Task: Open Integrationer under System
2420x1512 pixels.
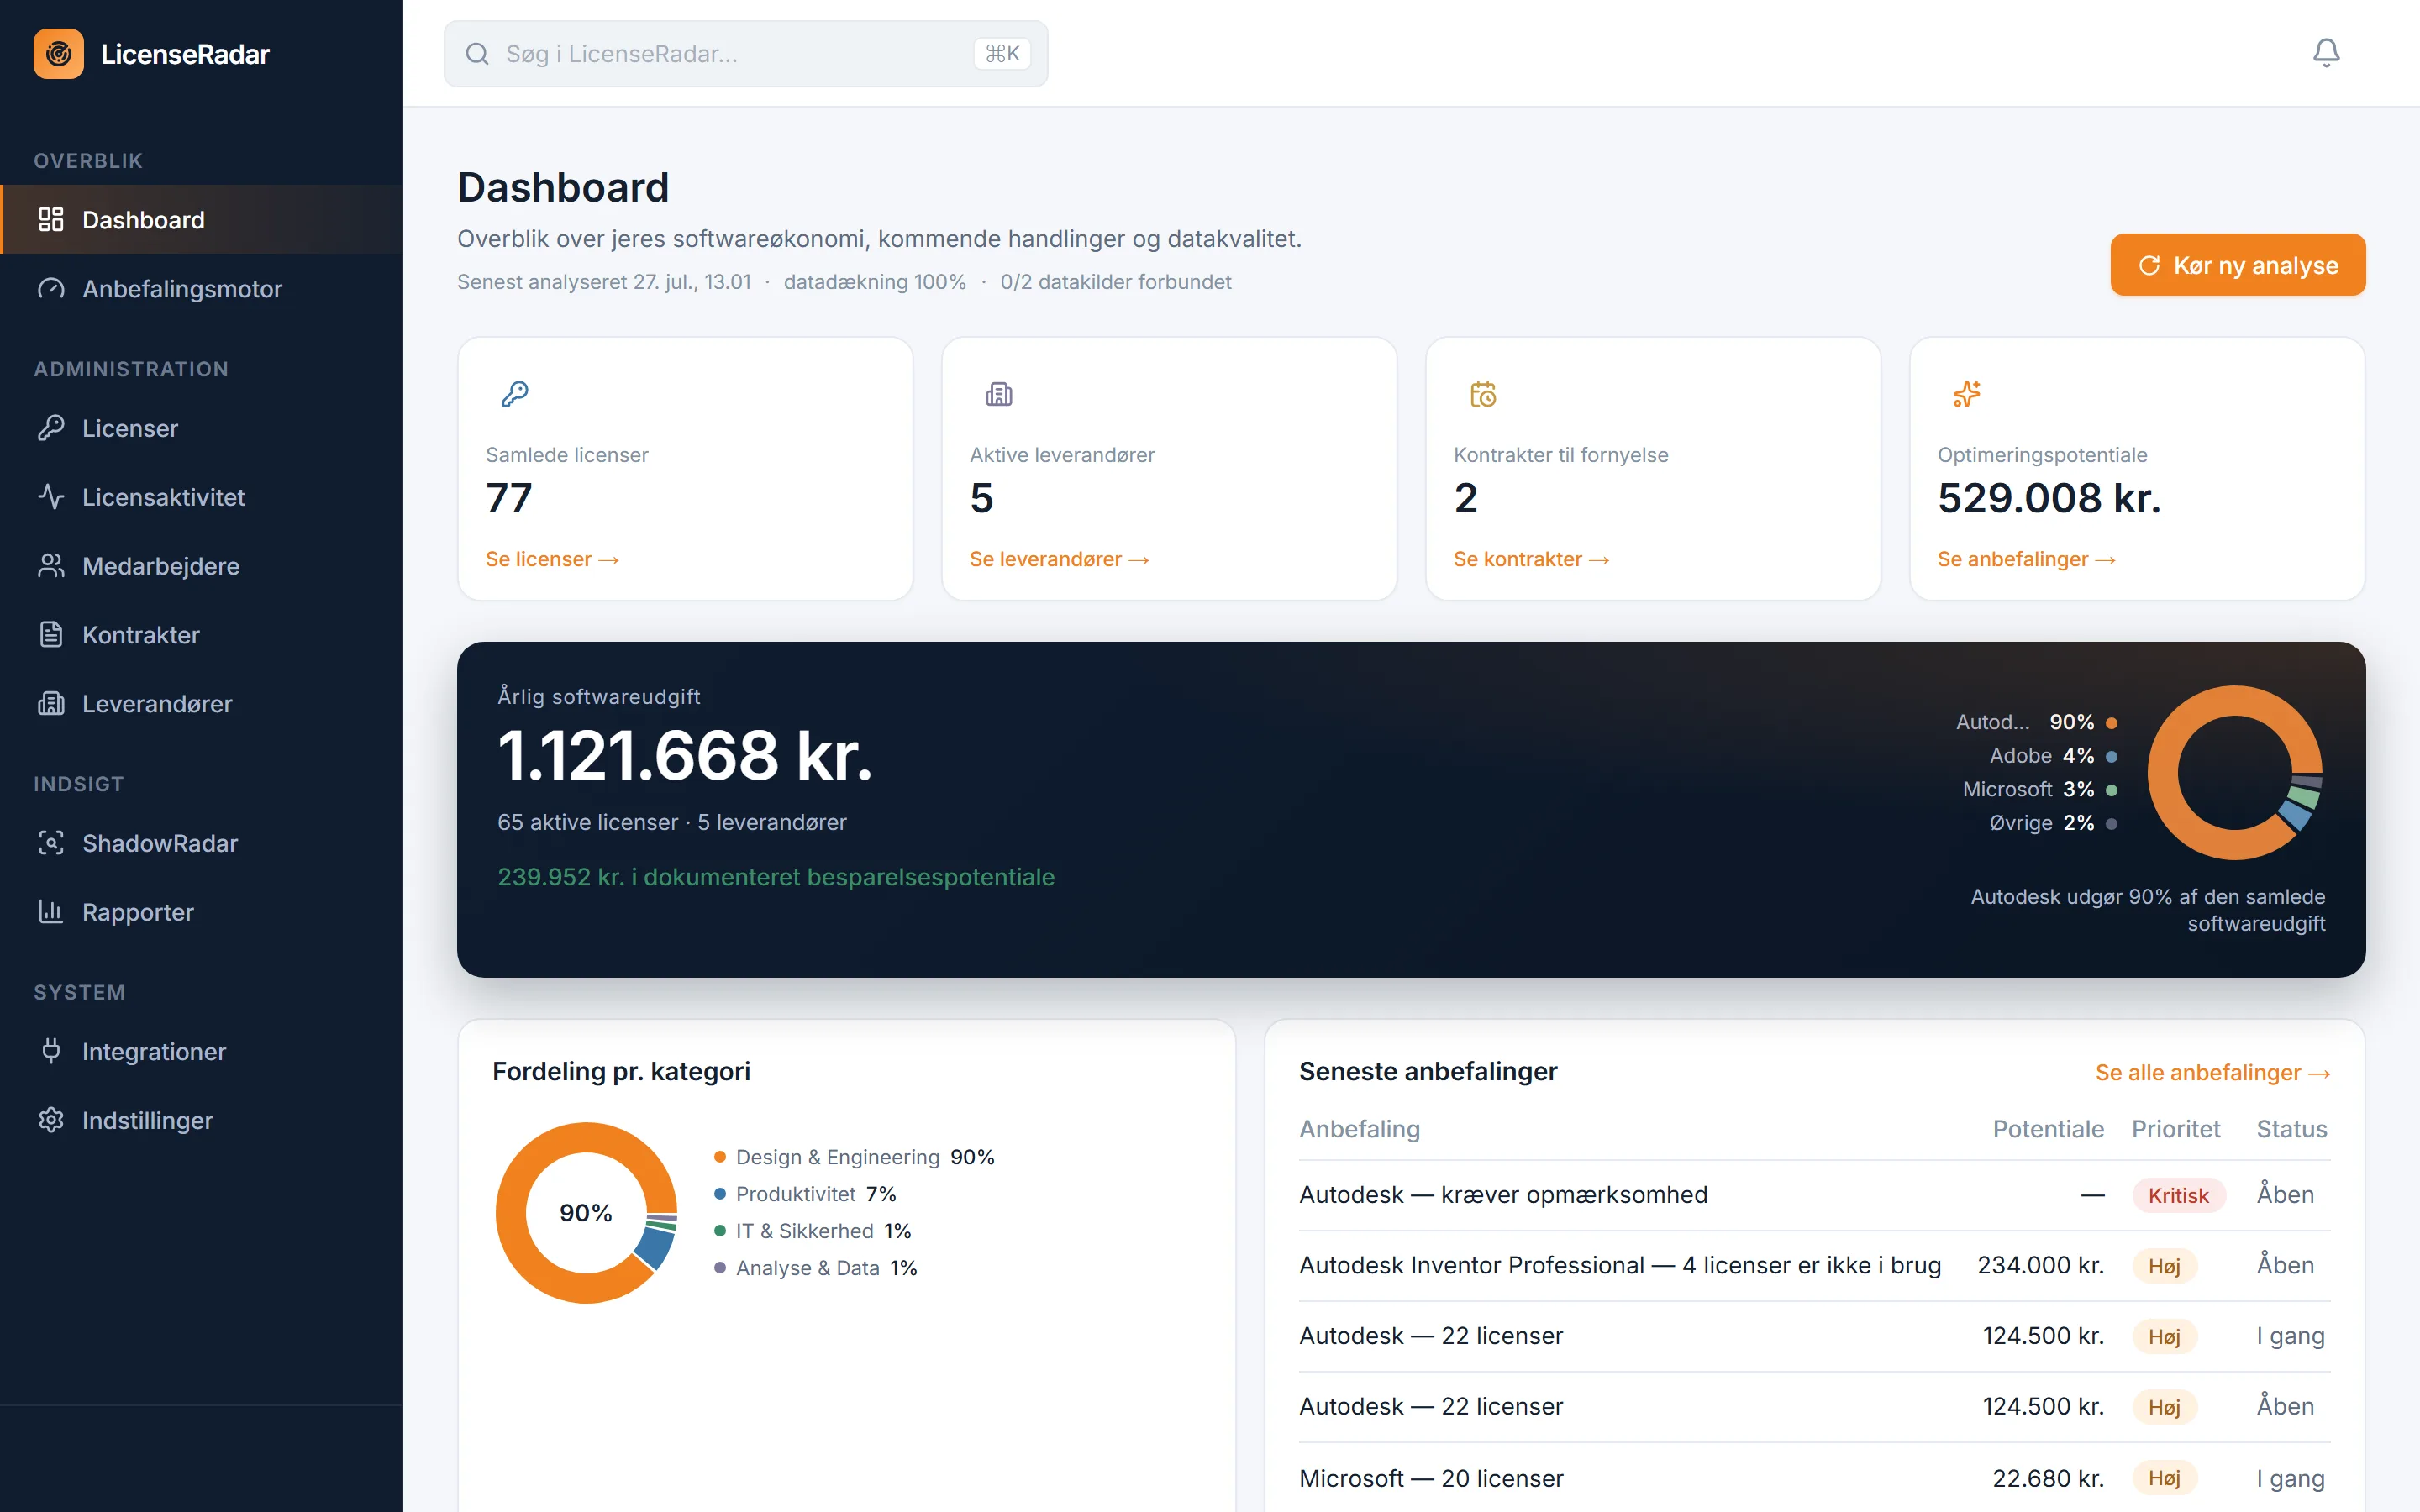Action: click(x=201, y=1050)
